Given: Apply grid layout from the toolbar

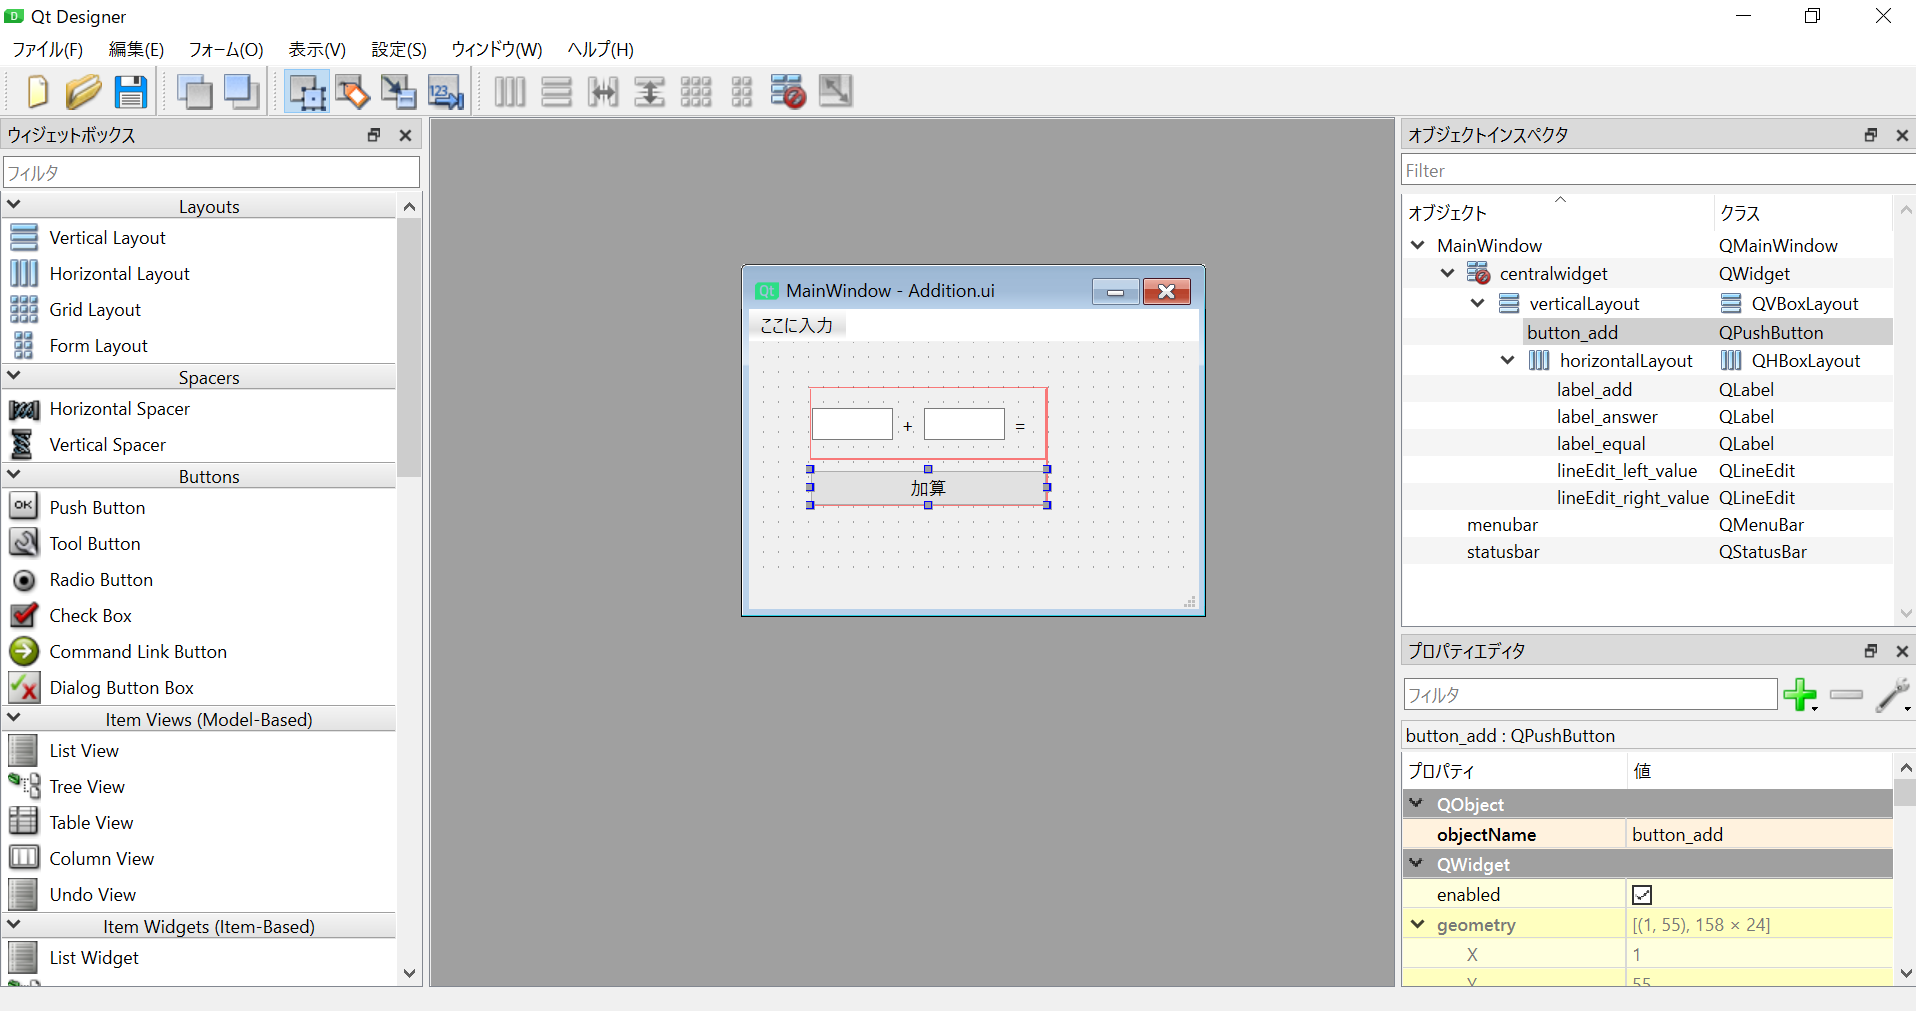Looking at the screenshot, I should [695, 91].
